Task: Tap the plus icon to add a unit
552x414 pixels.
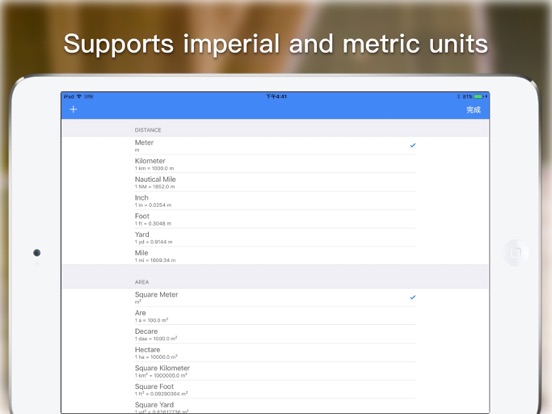Action: tap(73, 109)
